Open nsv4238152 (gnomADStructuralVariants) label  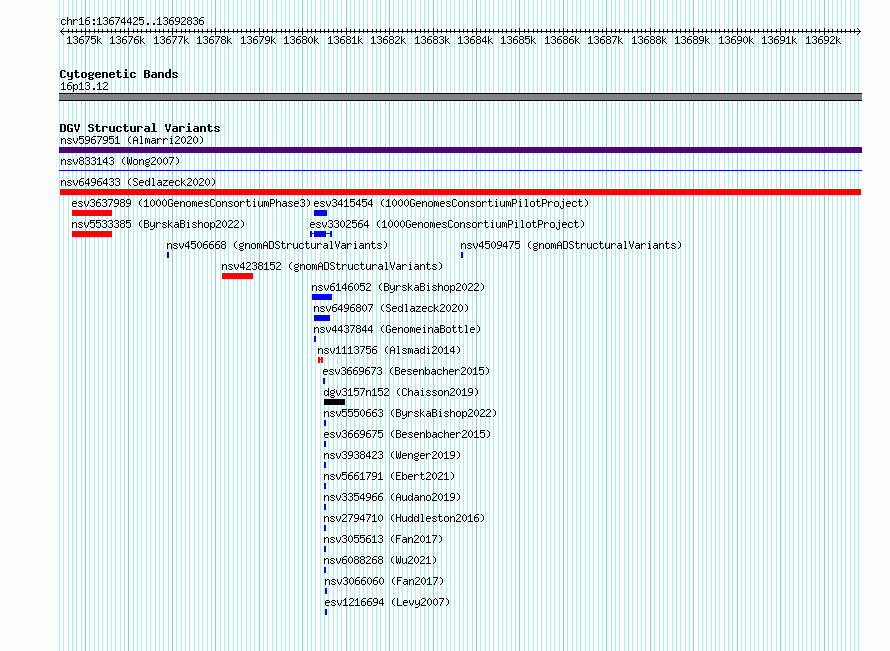[332, 266]
